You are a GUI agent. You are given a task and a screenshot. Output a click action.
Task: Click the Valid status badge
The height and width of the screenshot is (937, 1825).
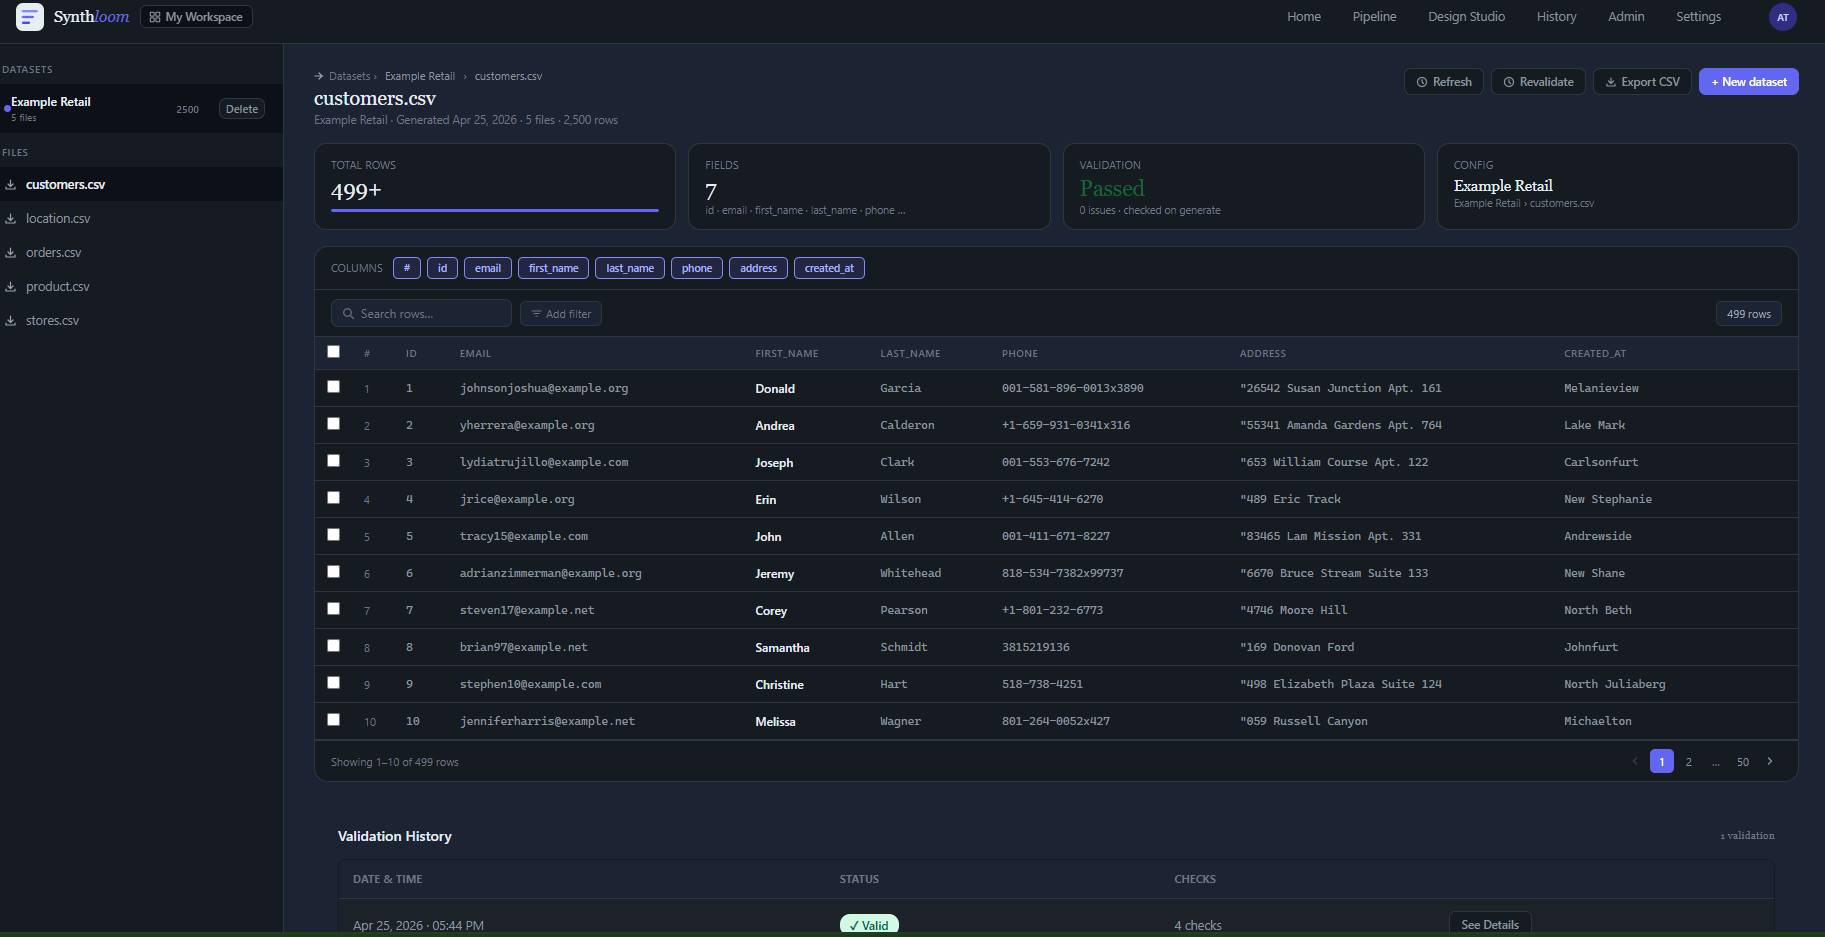click(x=869, y=925)
